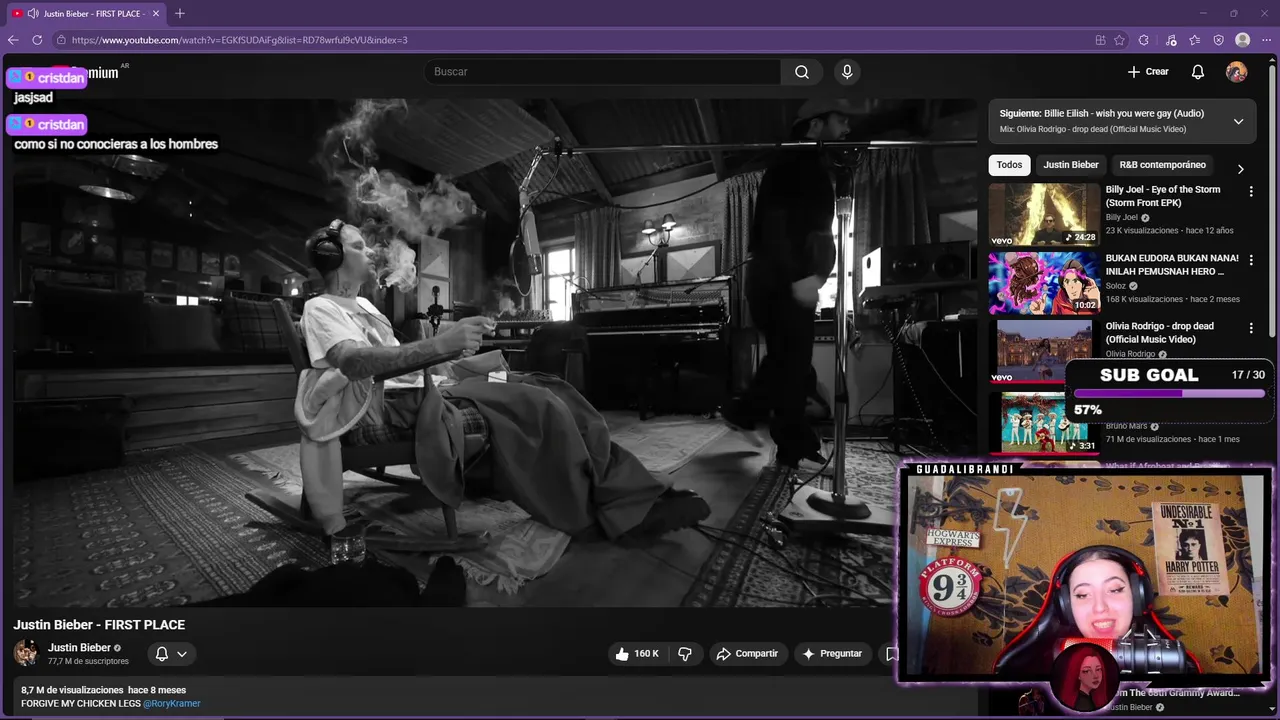Click the site info padlock icon

(x=61, y=40)
